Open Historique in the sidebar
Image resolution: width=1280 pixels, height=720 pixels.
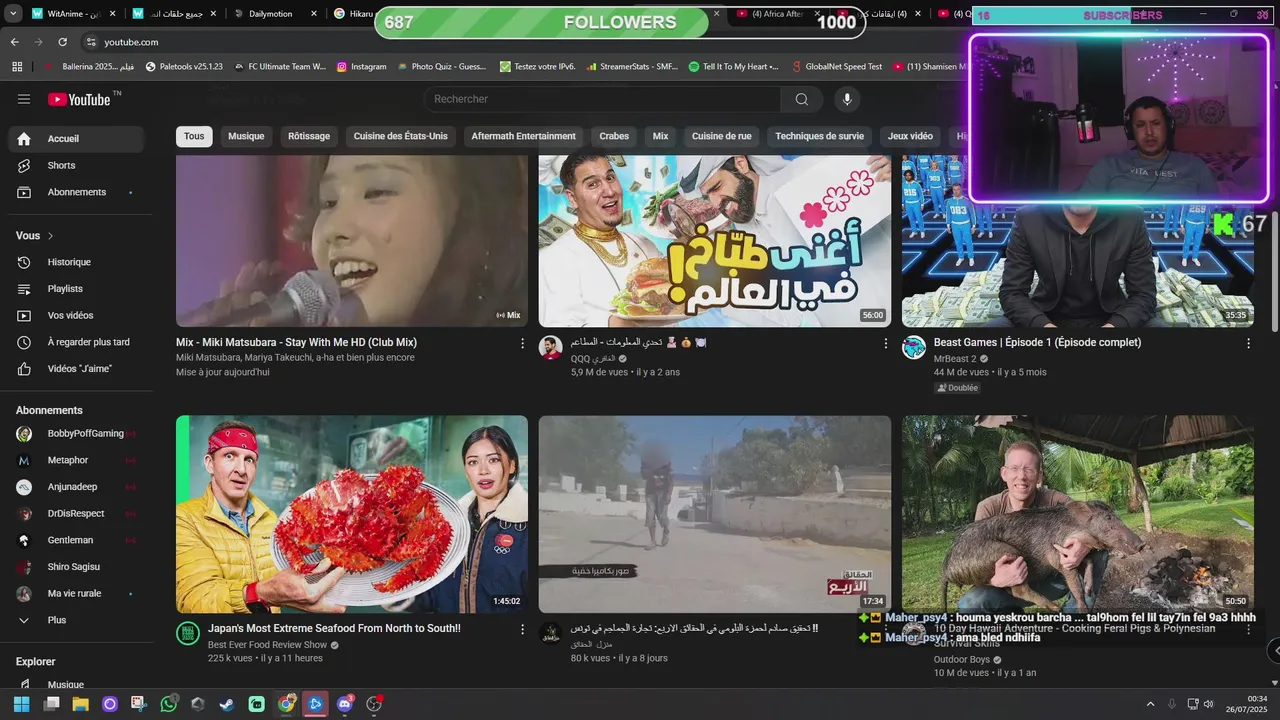[76, 262]
